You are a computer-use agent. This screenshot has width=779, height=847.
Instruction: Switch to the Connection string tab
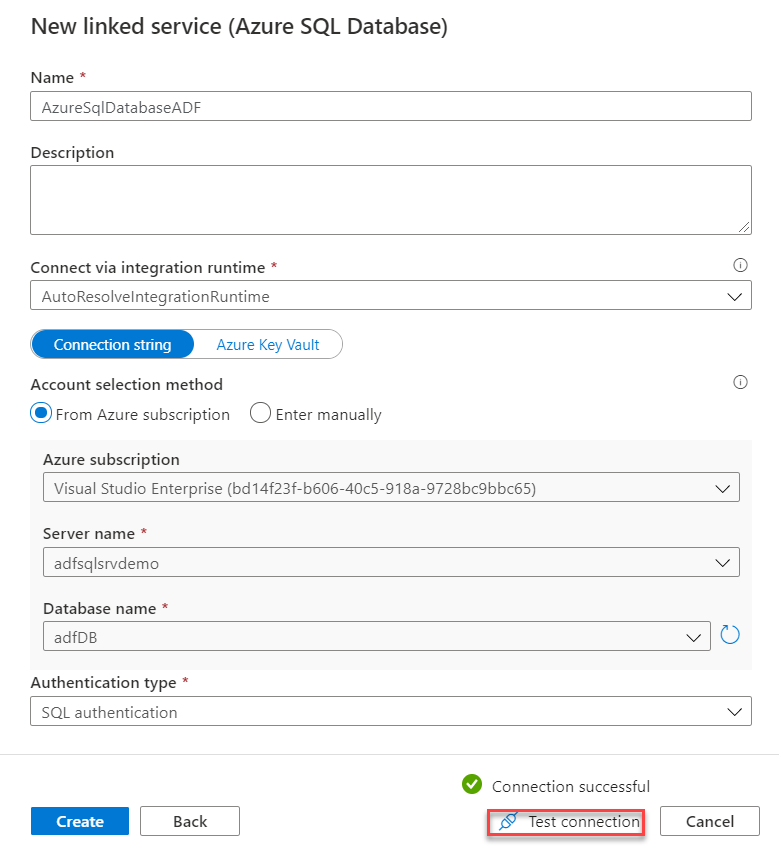pos(112,344)
